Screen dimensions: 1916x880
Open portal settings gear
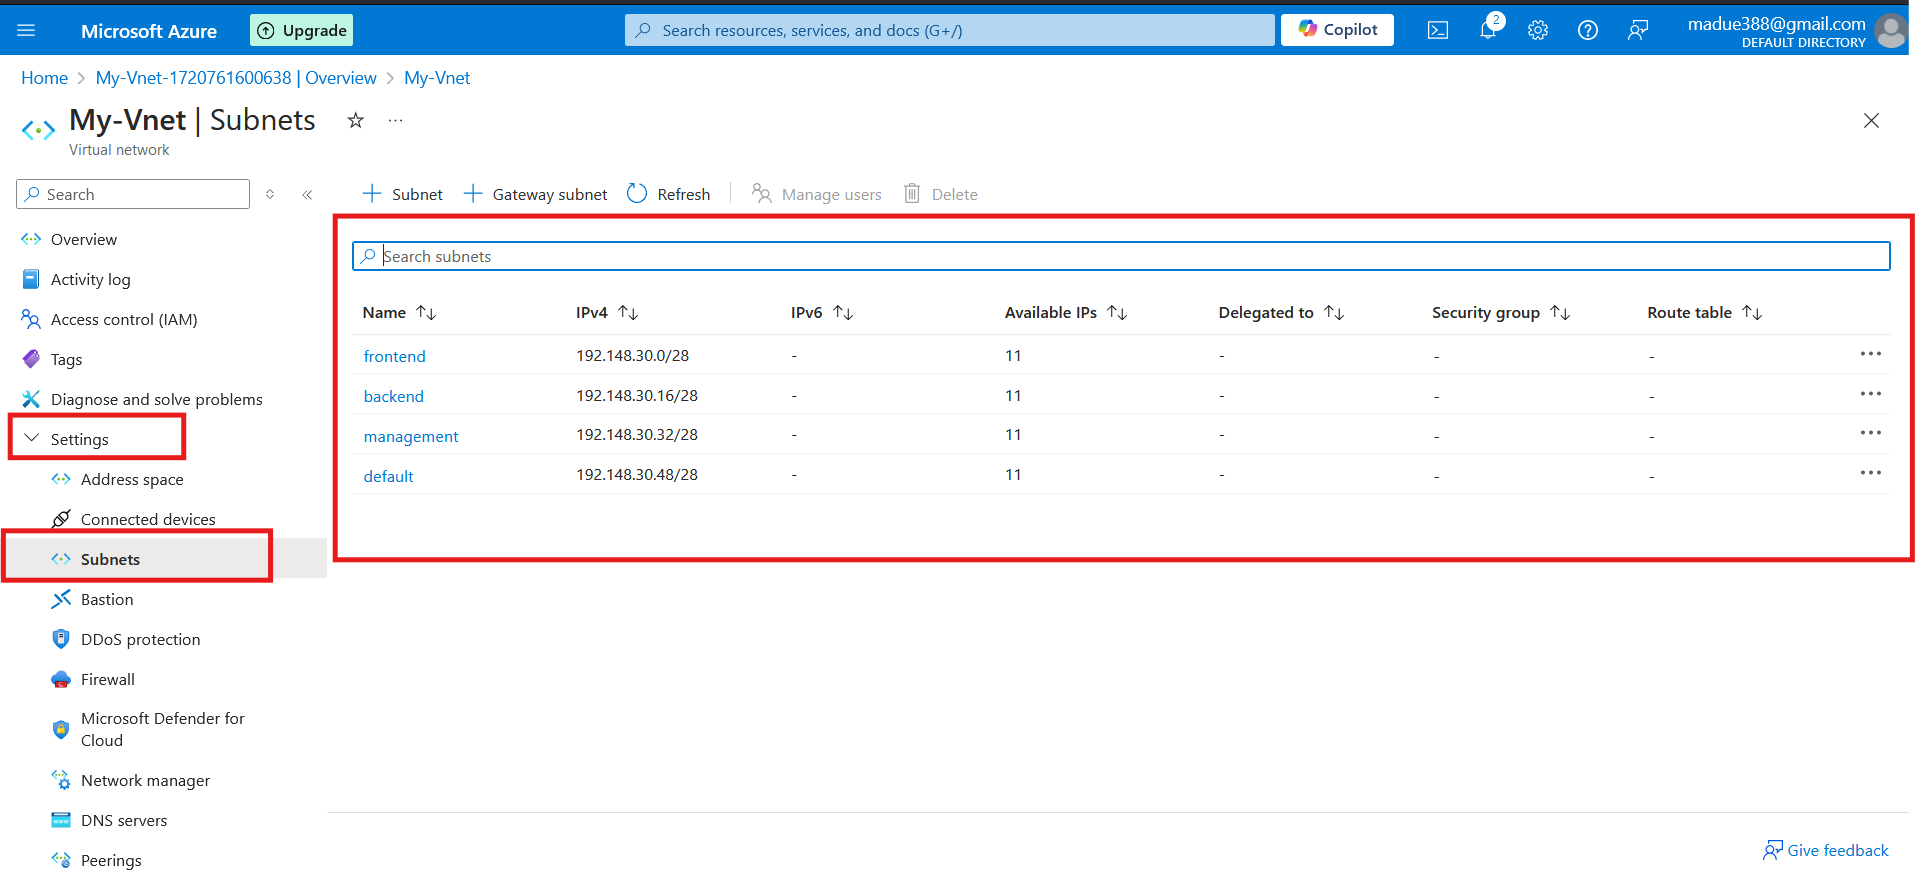pos(1538,30)
